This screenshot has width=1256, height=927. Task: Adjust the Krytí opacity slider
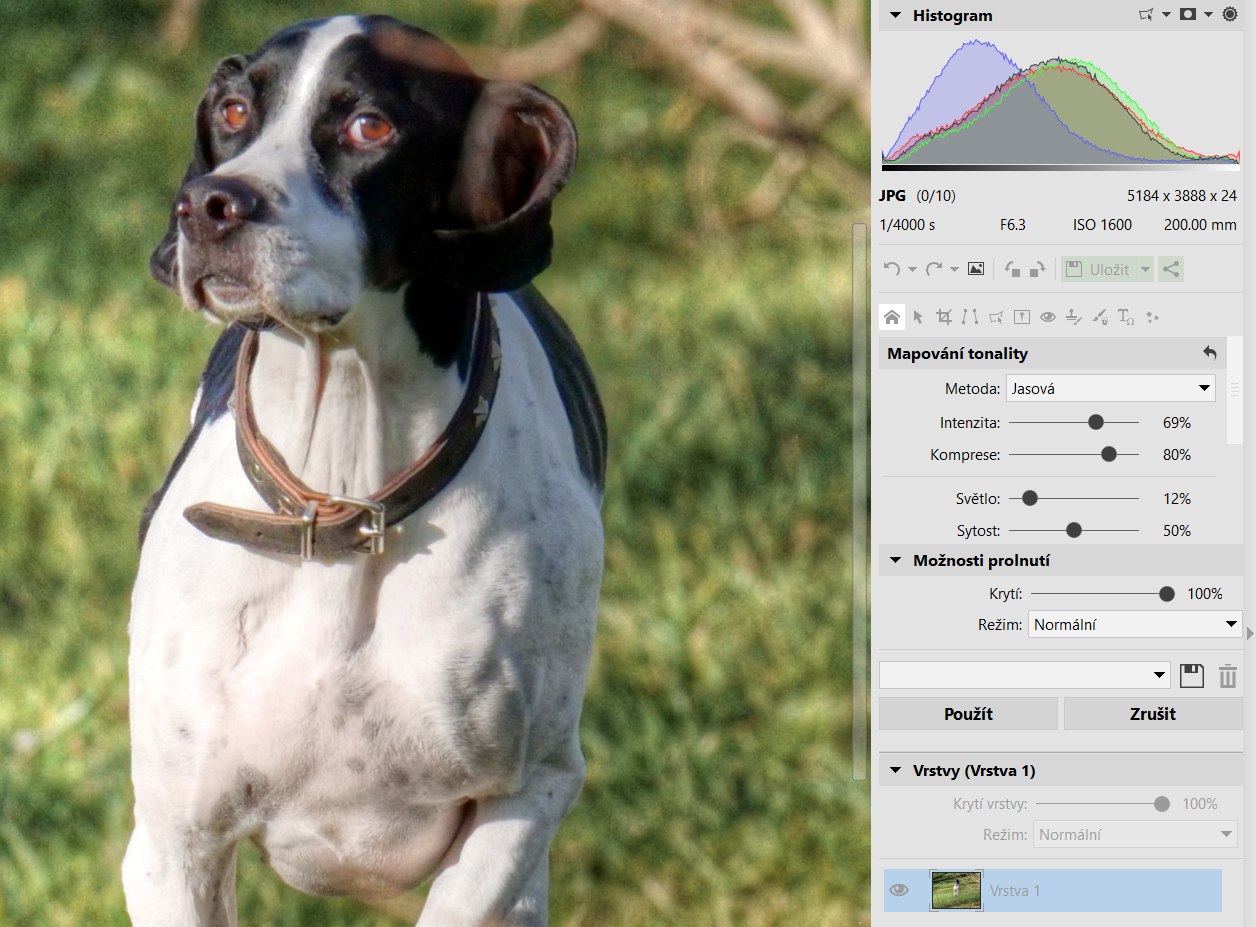pos(1102,594)
